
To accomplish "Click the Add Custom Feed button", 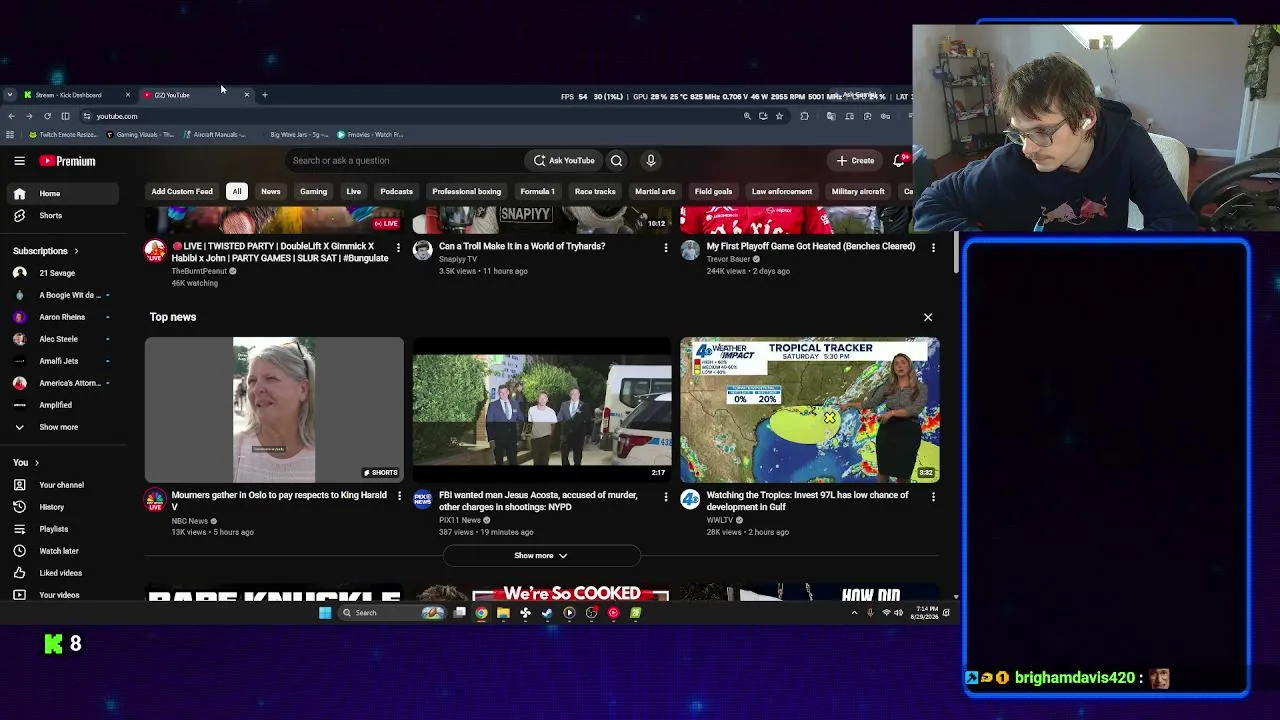I will click(182, 191).
